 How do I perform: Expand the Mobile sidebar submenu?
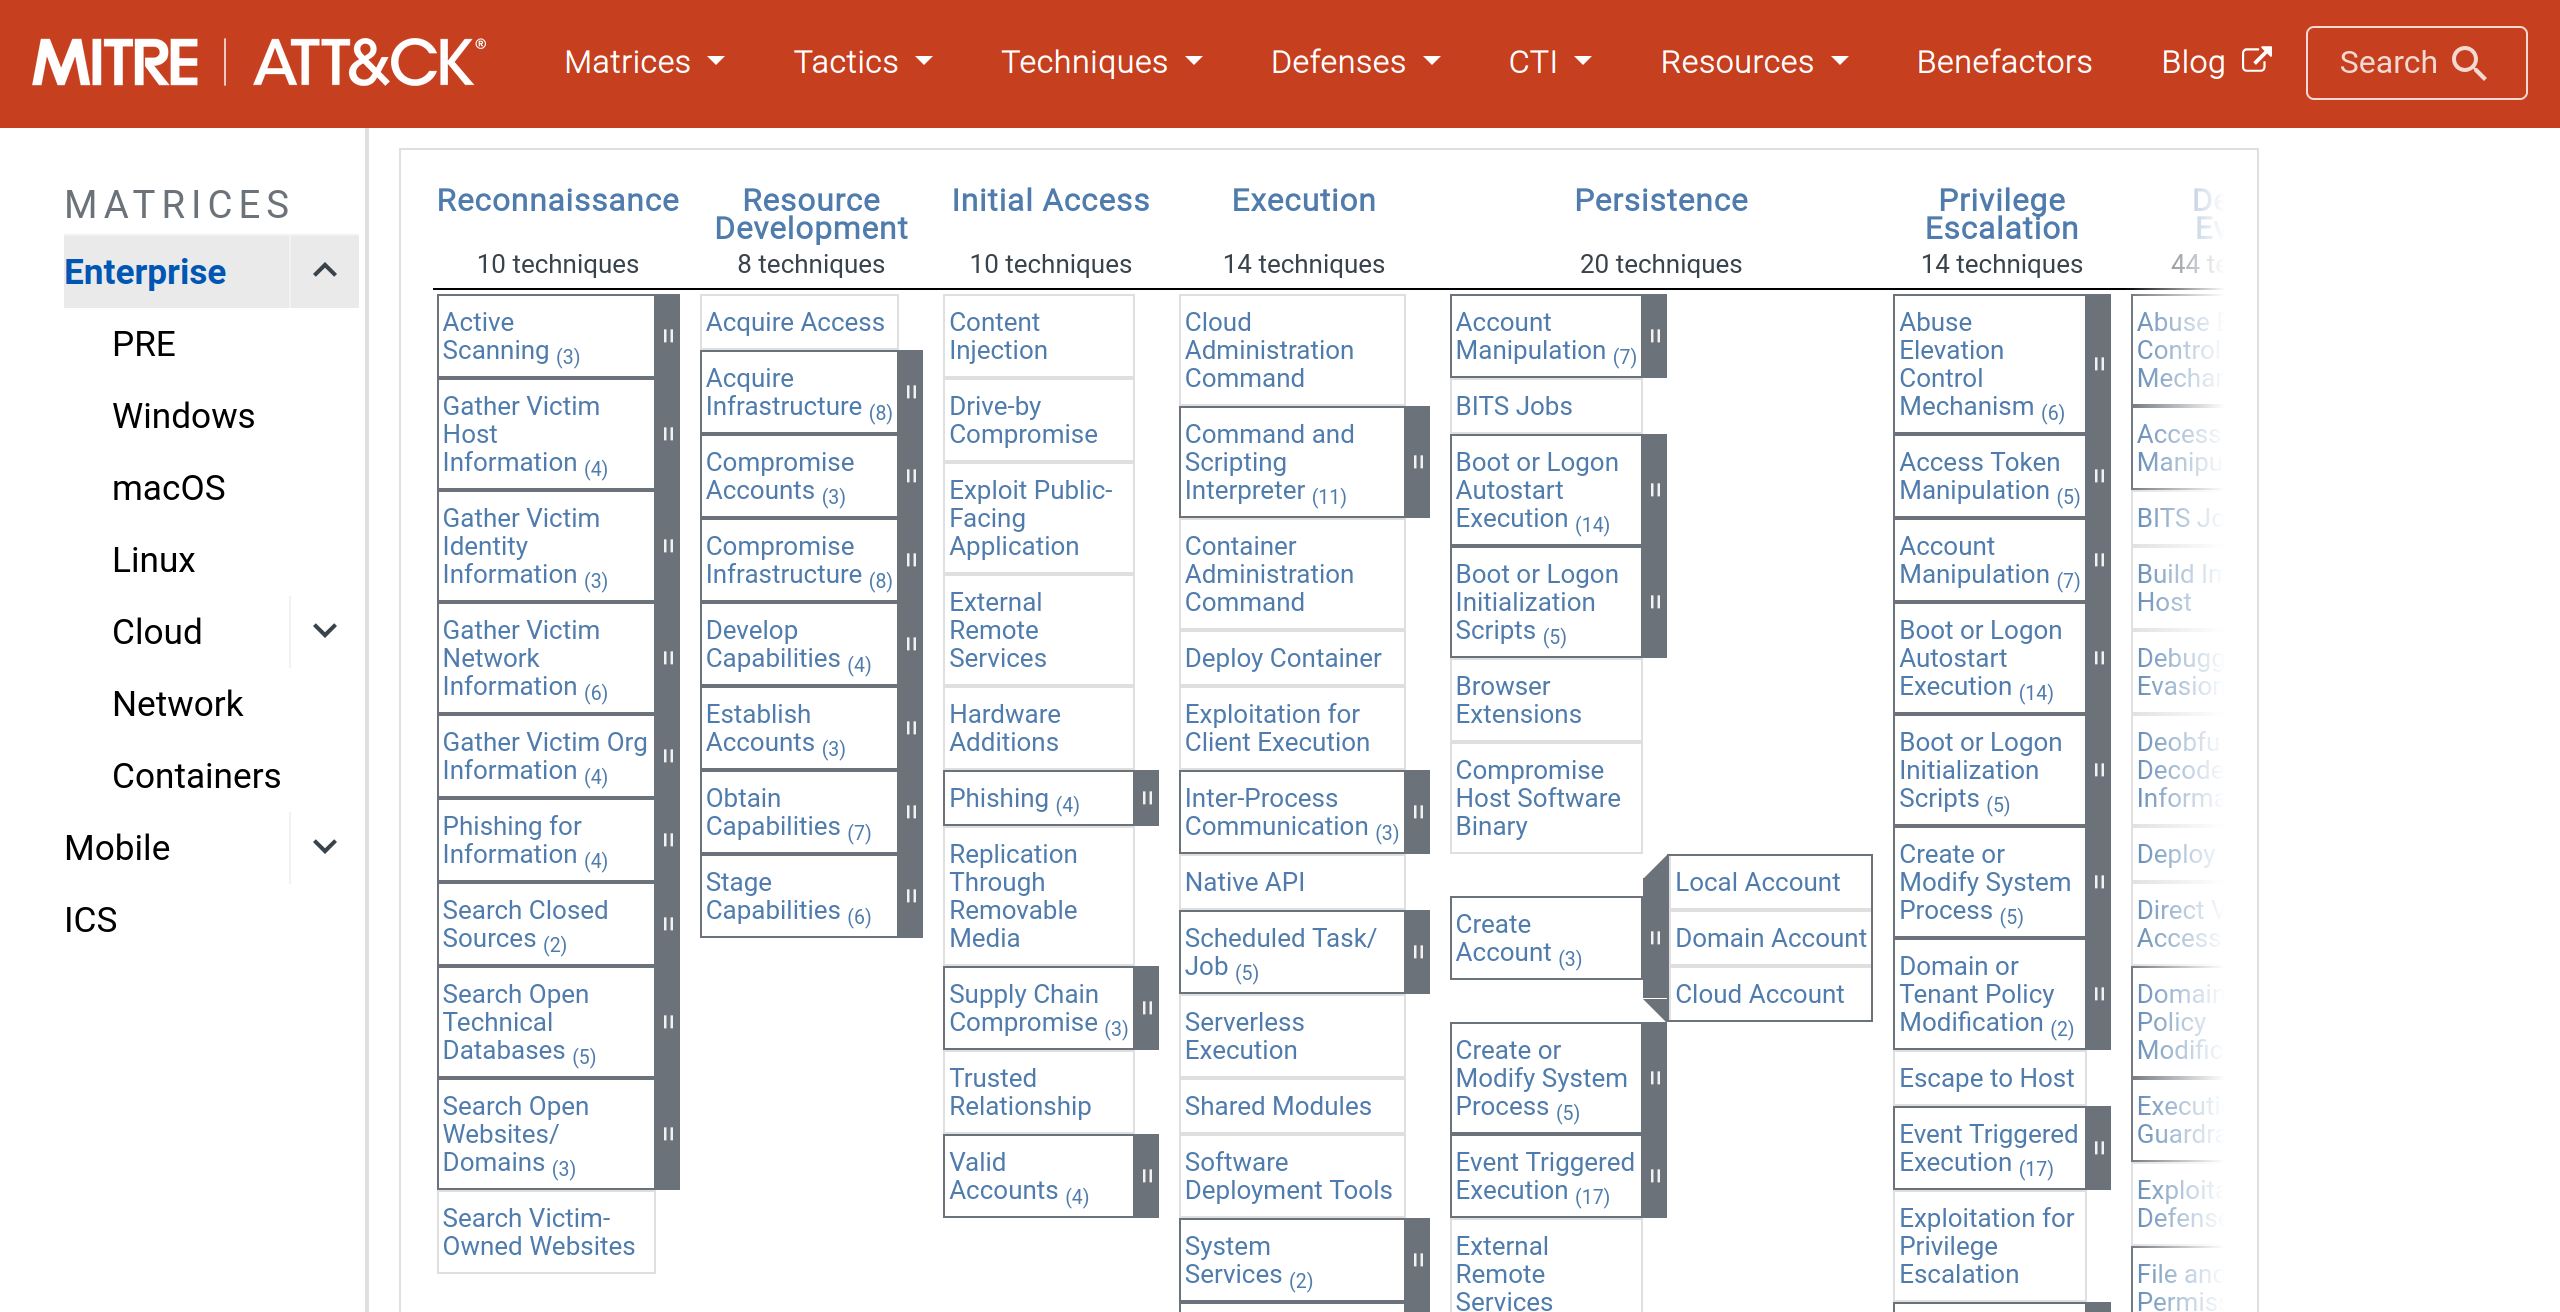click(325, 847)
